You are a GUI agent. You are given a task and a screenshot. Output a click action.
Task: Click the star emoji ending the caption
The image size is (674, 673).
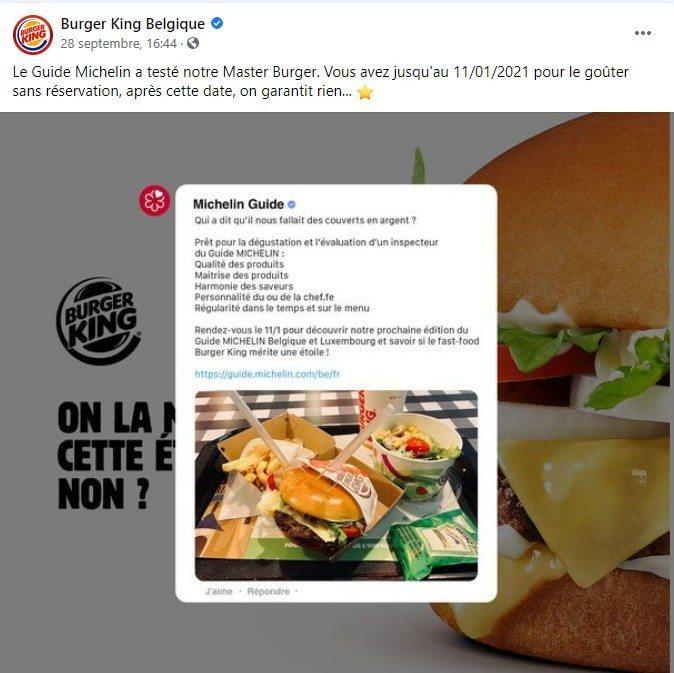coord(365,92)
